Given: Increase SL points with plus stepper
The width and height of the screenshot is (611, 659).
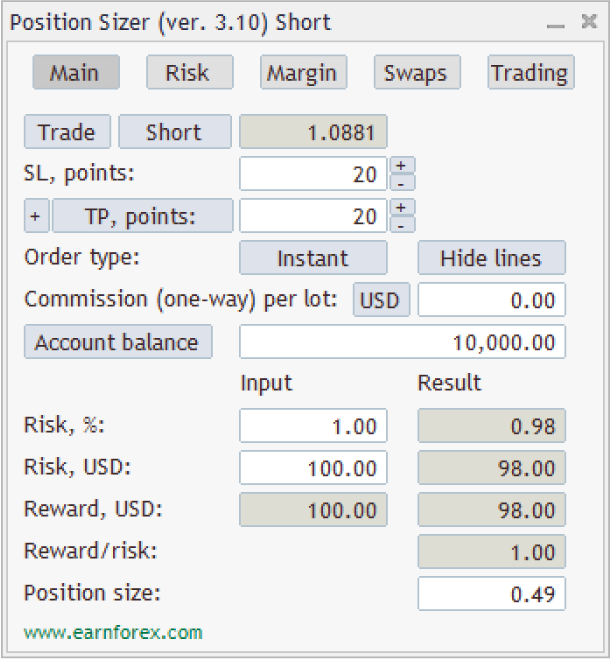Looking at the screenshot, I should pyautogui.click(x=401, y=165).
